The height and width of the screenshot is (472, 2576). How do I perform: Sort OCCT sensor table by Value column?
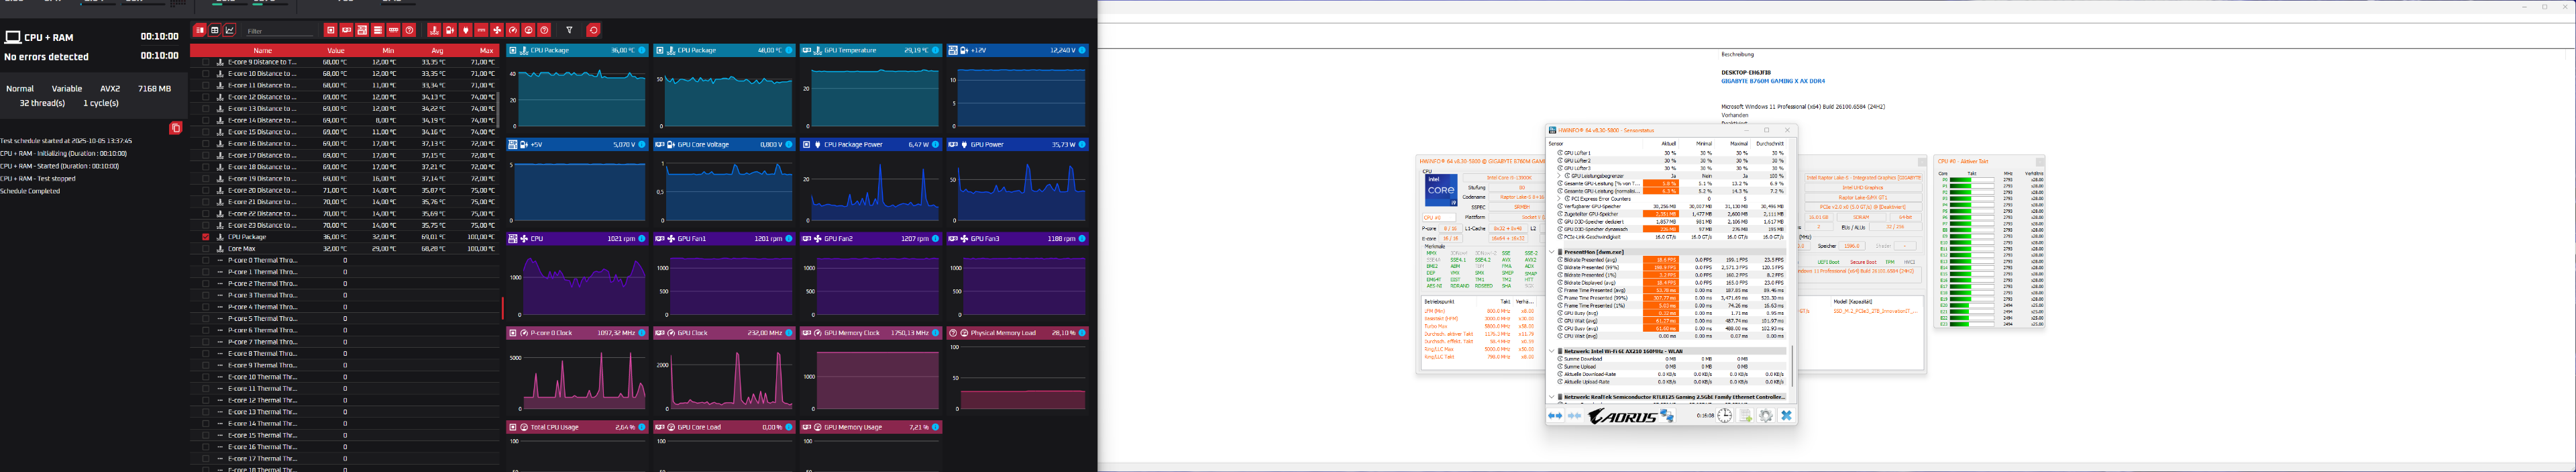[336, 50]
